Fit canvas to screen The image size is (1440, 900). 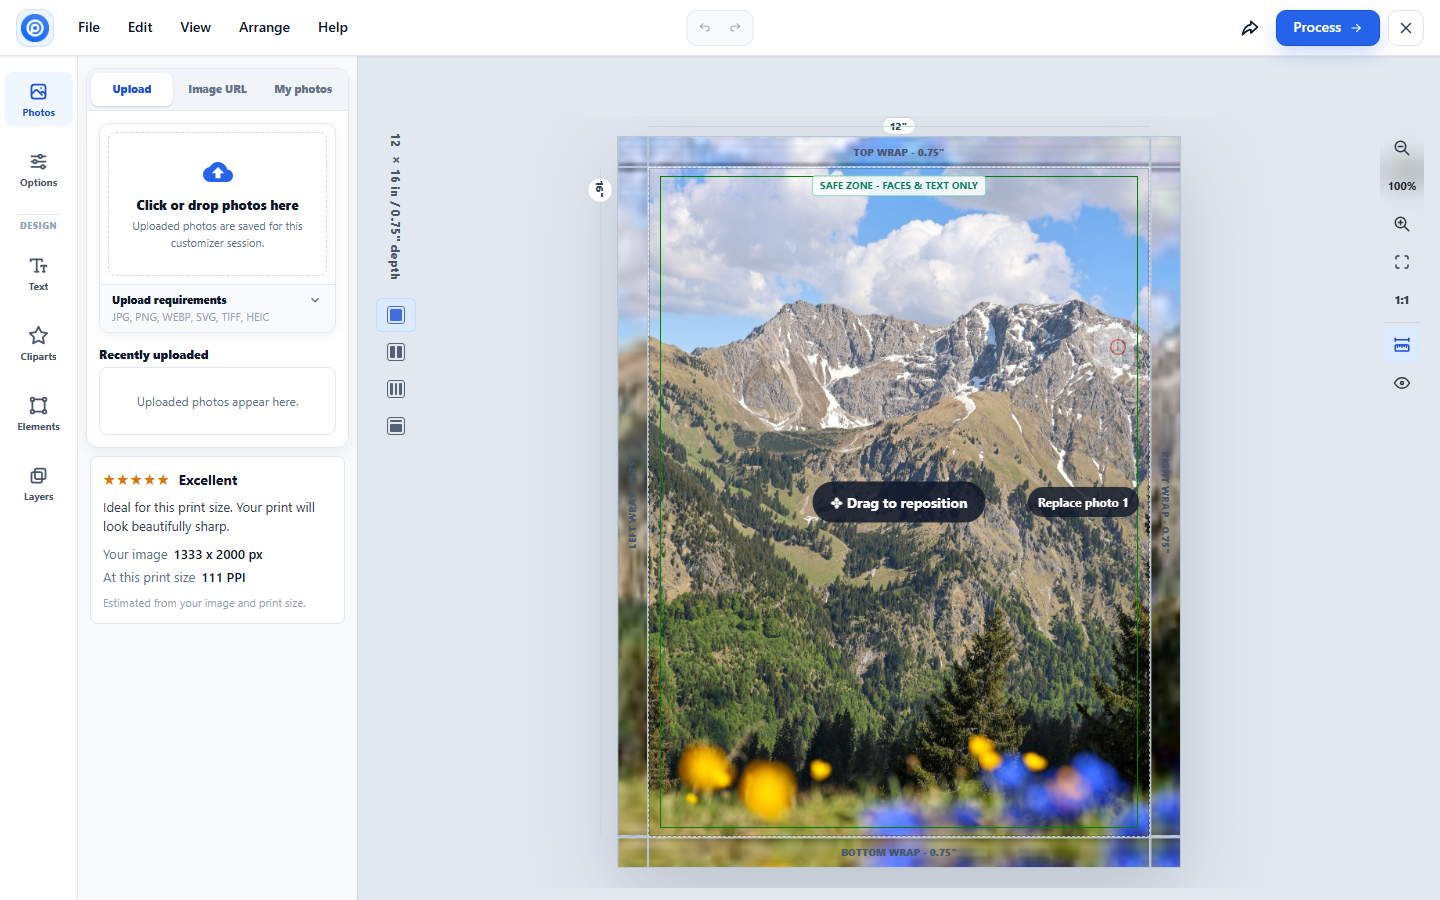pos(1402,262)
